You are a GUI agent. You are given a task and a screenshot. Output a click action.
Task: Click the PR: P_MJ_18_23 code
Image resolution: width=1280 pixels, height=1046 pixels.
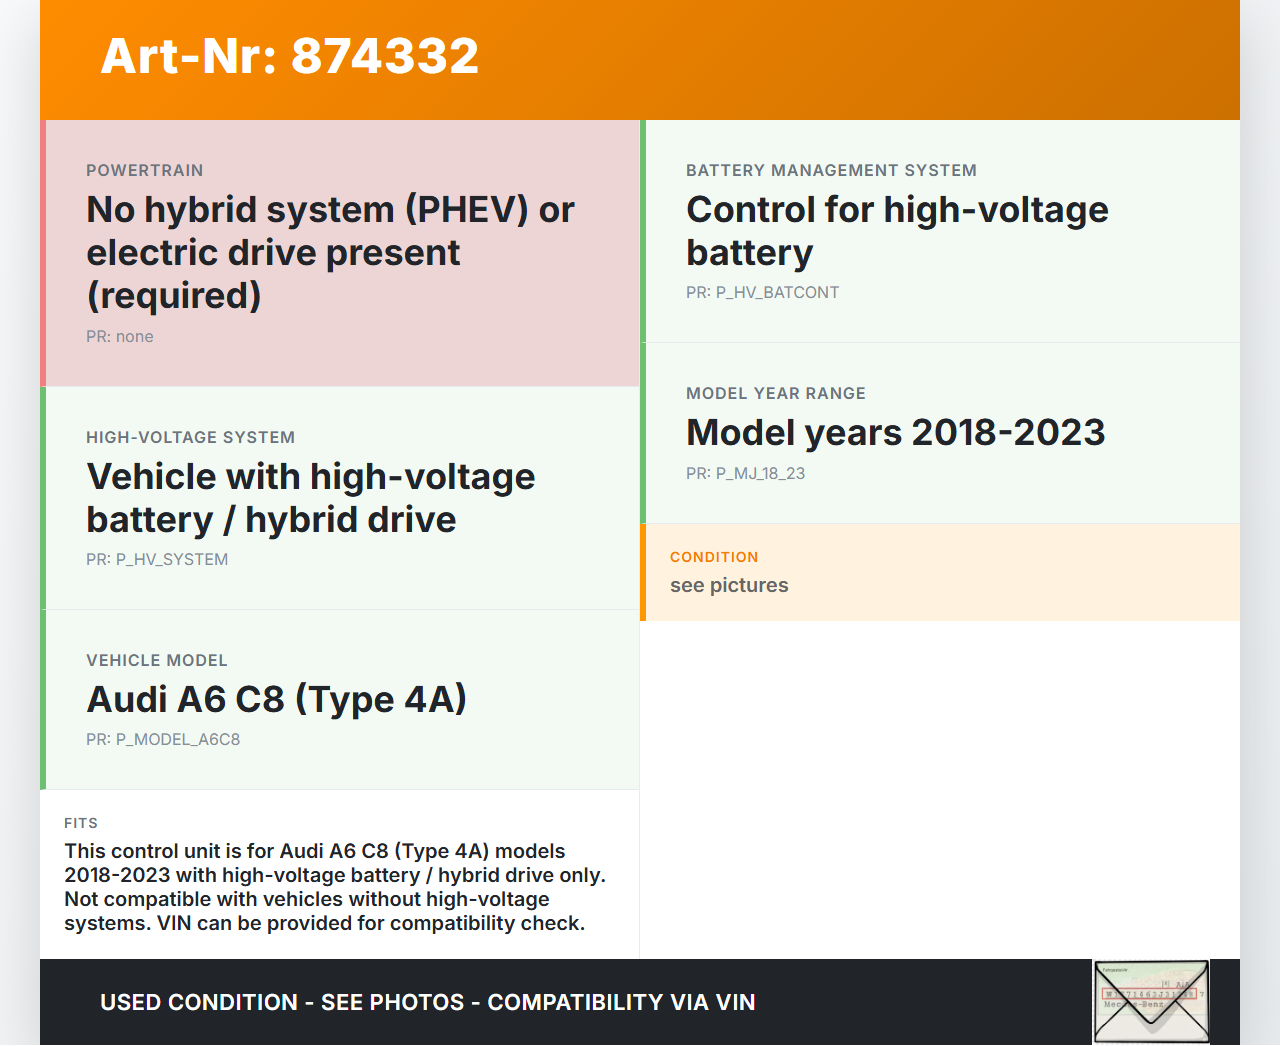[745, 474]
